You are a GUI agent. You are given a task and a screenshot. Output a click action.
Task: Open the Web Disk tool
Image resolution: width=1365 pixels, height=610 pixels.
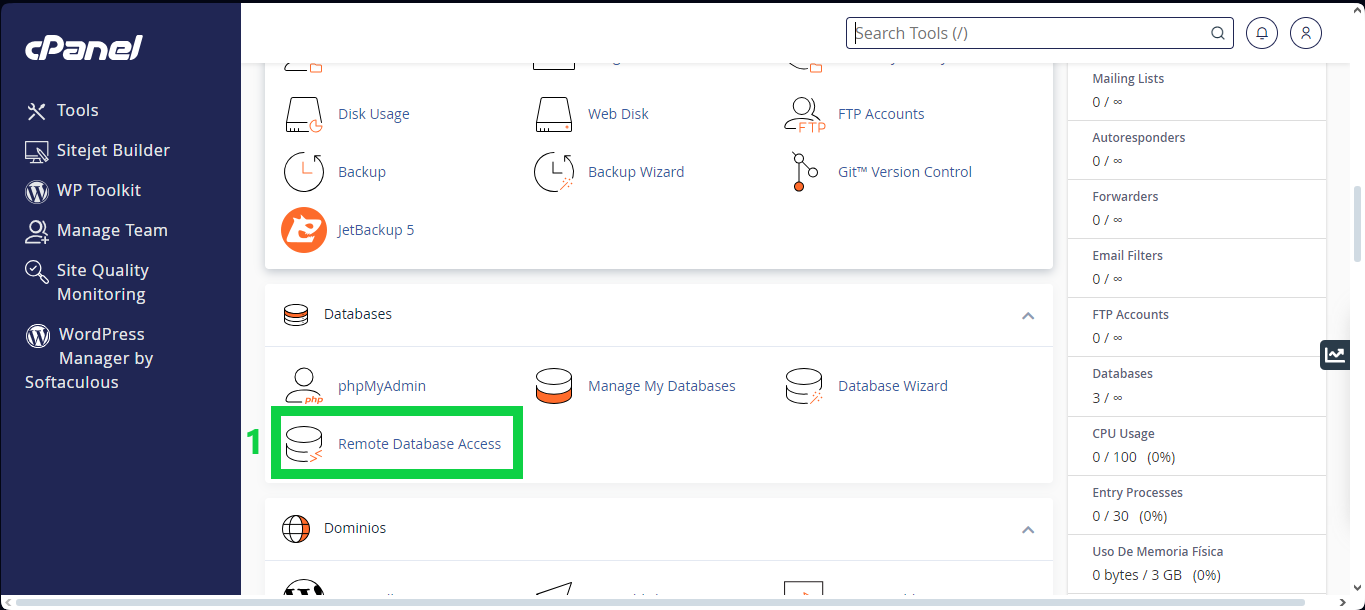pos(617,113)
